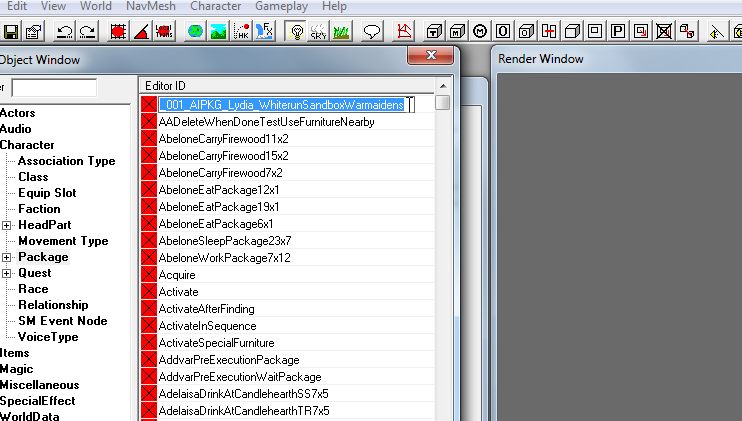This screenshot has height=421, width=742.
Task: Click the crossed-out box icon
Action: [x=664, y=32]
